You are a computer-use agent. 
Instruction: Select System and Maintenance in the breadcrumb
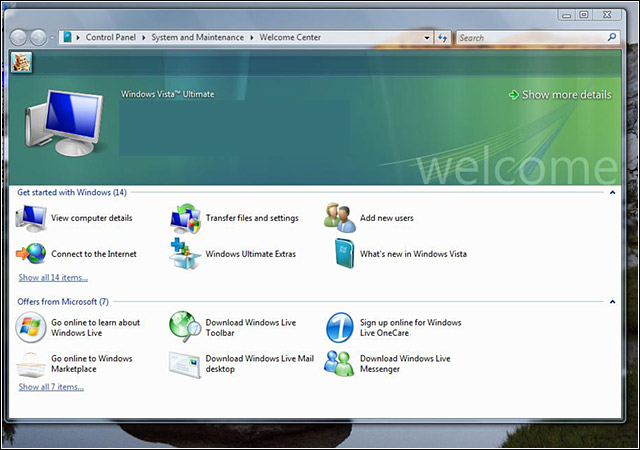198,37
